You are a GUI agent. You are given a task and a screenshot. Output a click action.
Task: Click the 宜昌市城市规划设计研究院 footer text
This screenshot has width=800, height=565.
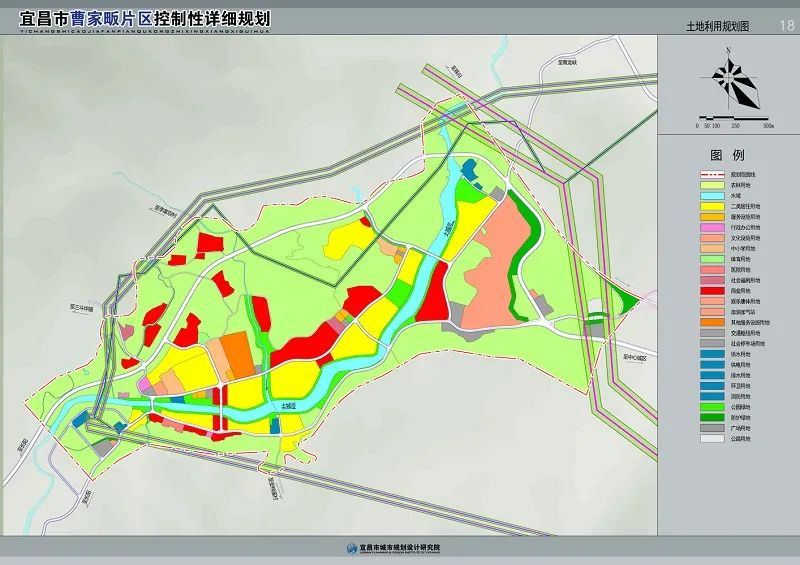pyautogui.click(x=400, y=549)
